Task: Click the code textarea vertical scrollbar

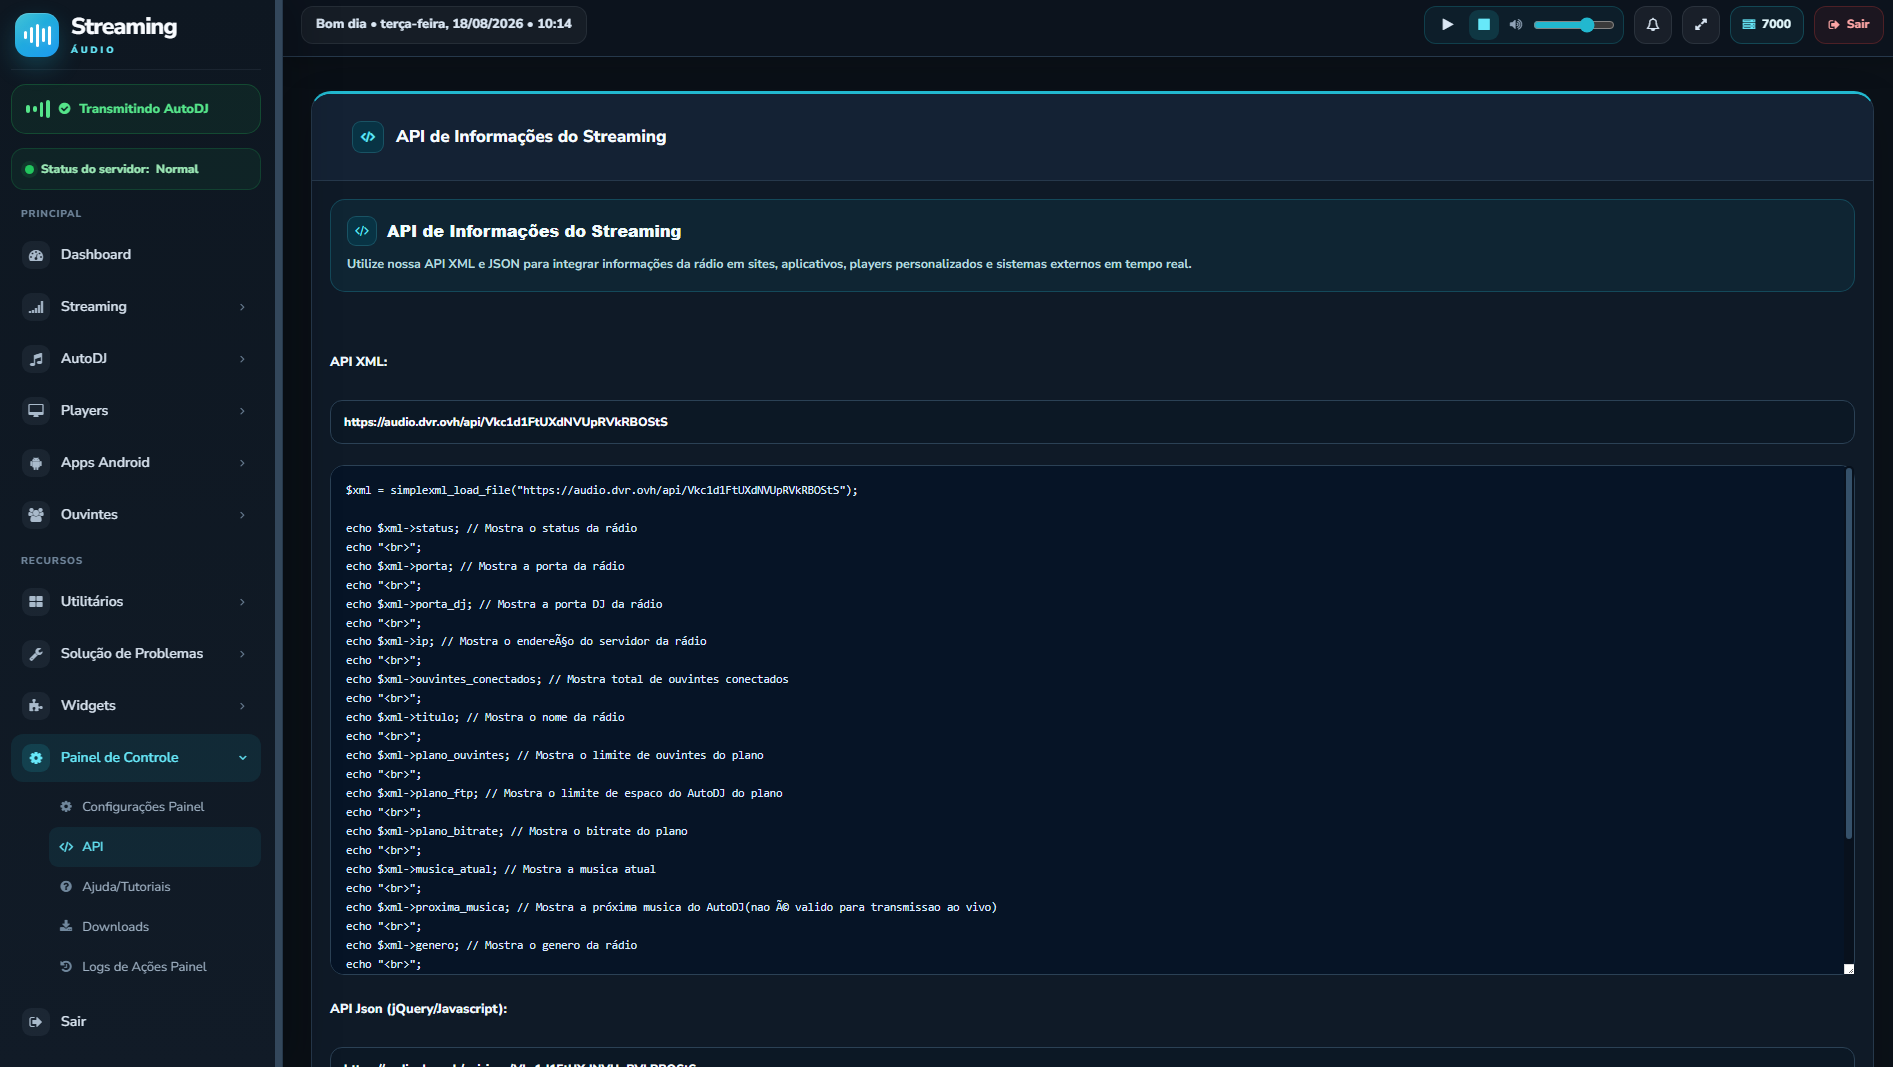Action: coord(1849,654)
